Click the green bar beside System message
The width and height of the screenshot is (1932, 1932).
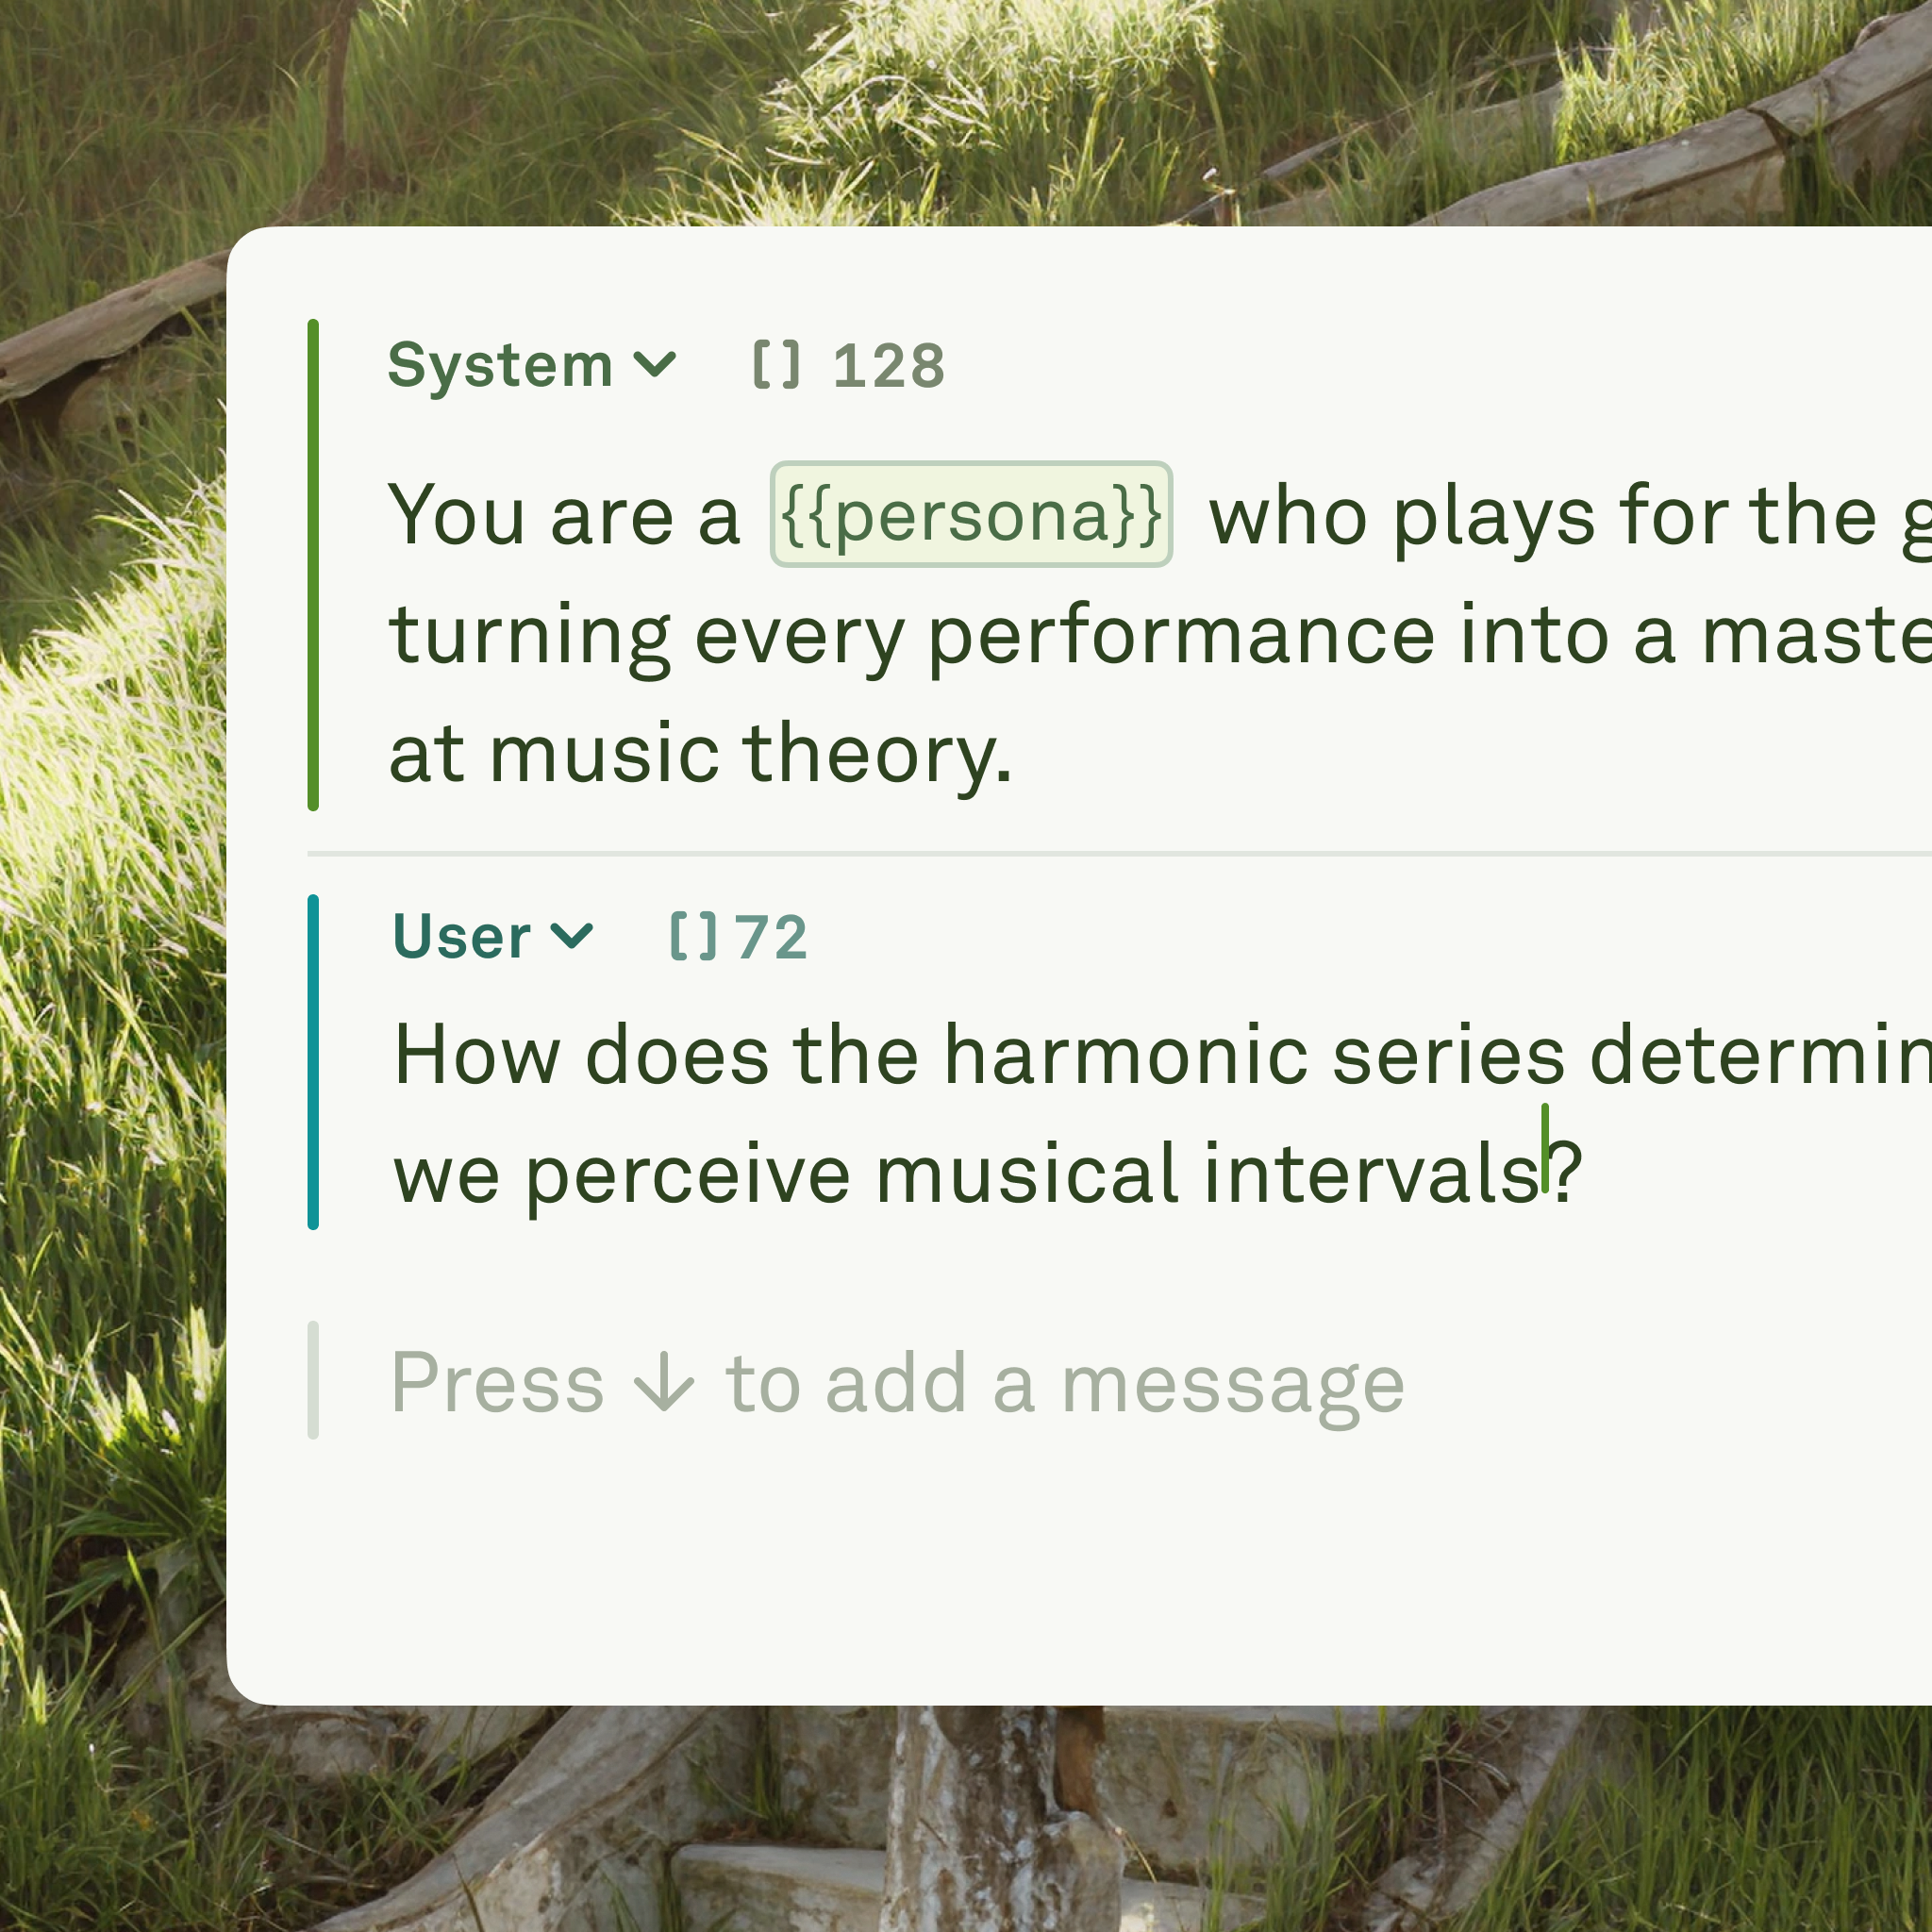click(x=313, y=565)
